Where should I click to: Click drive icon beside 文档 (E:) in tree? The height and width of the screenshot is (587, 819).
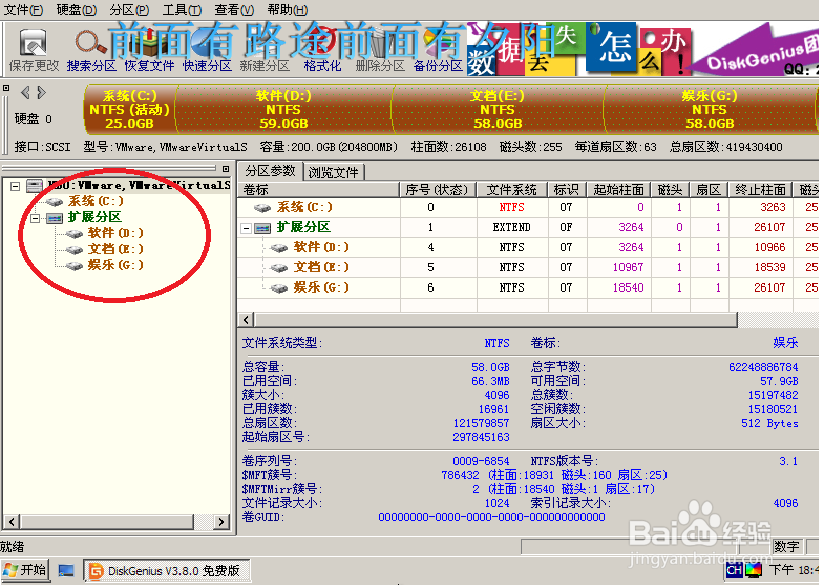[x=74, y=250]
